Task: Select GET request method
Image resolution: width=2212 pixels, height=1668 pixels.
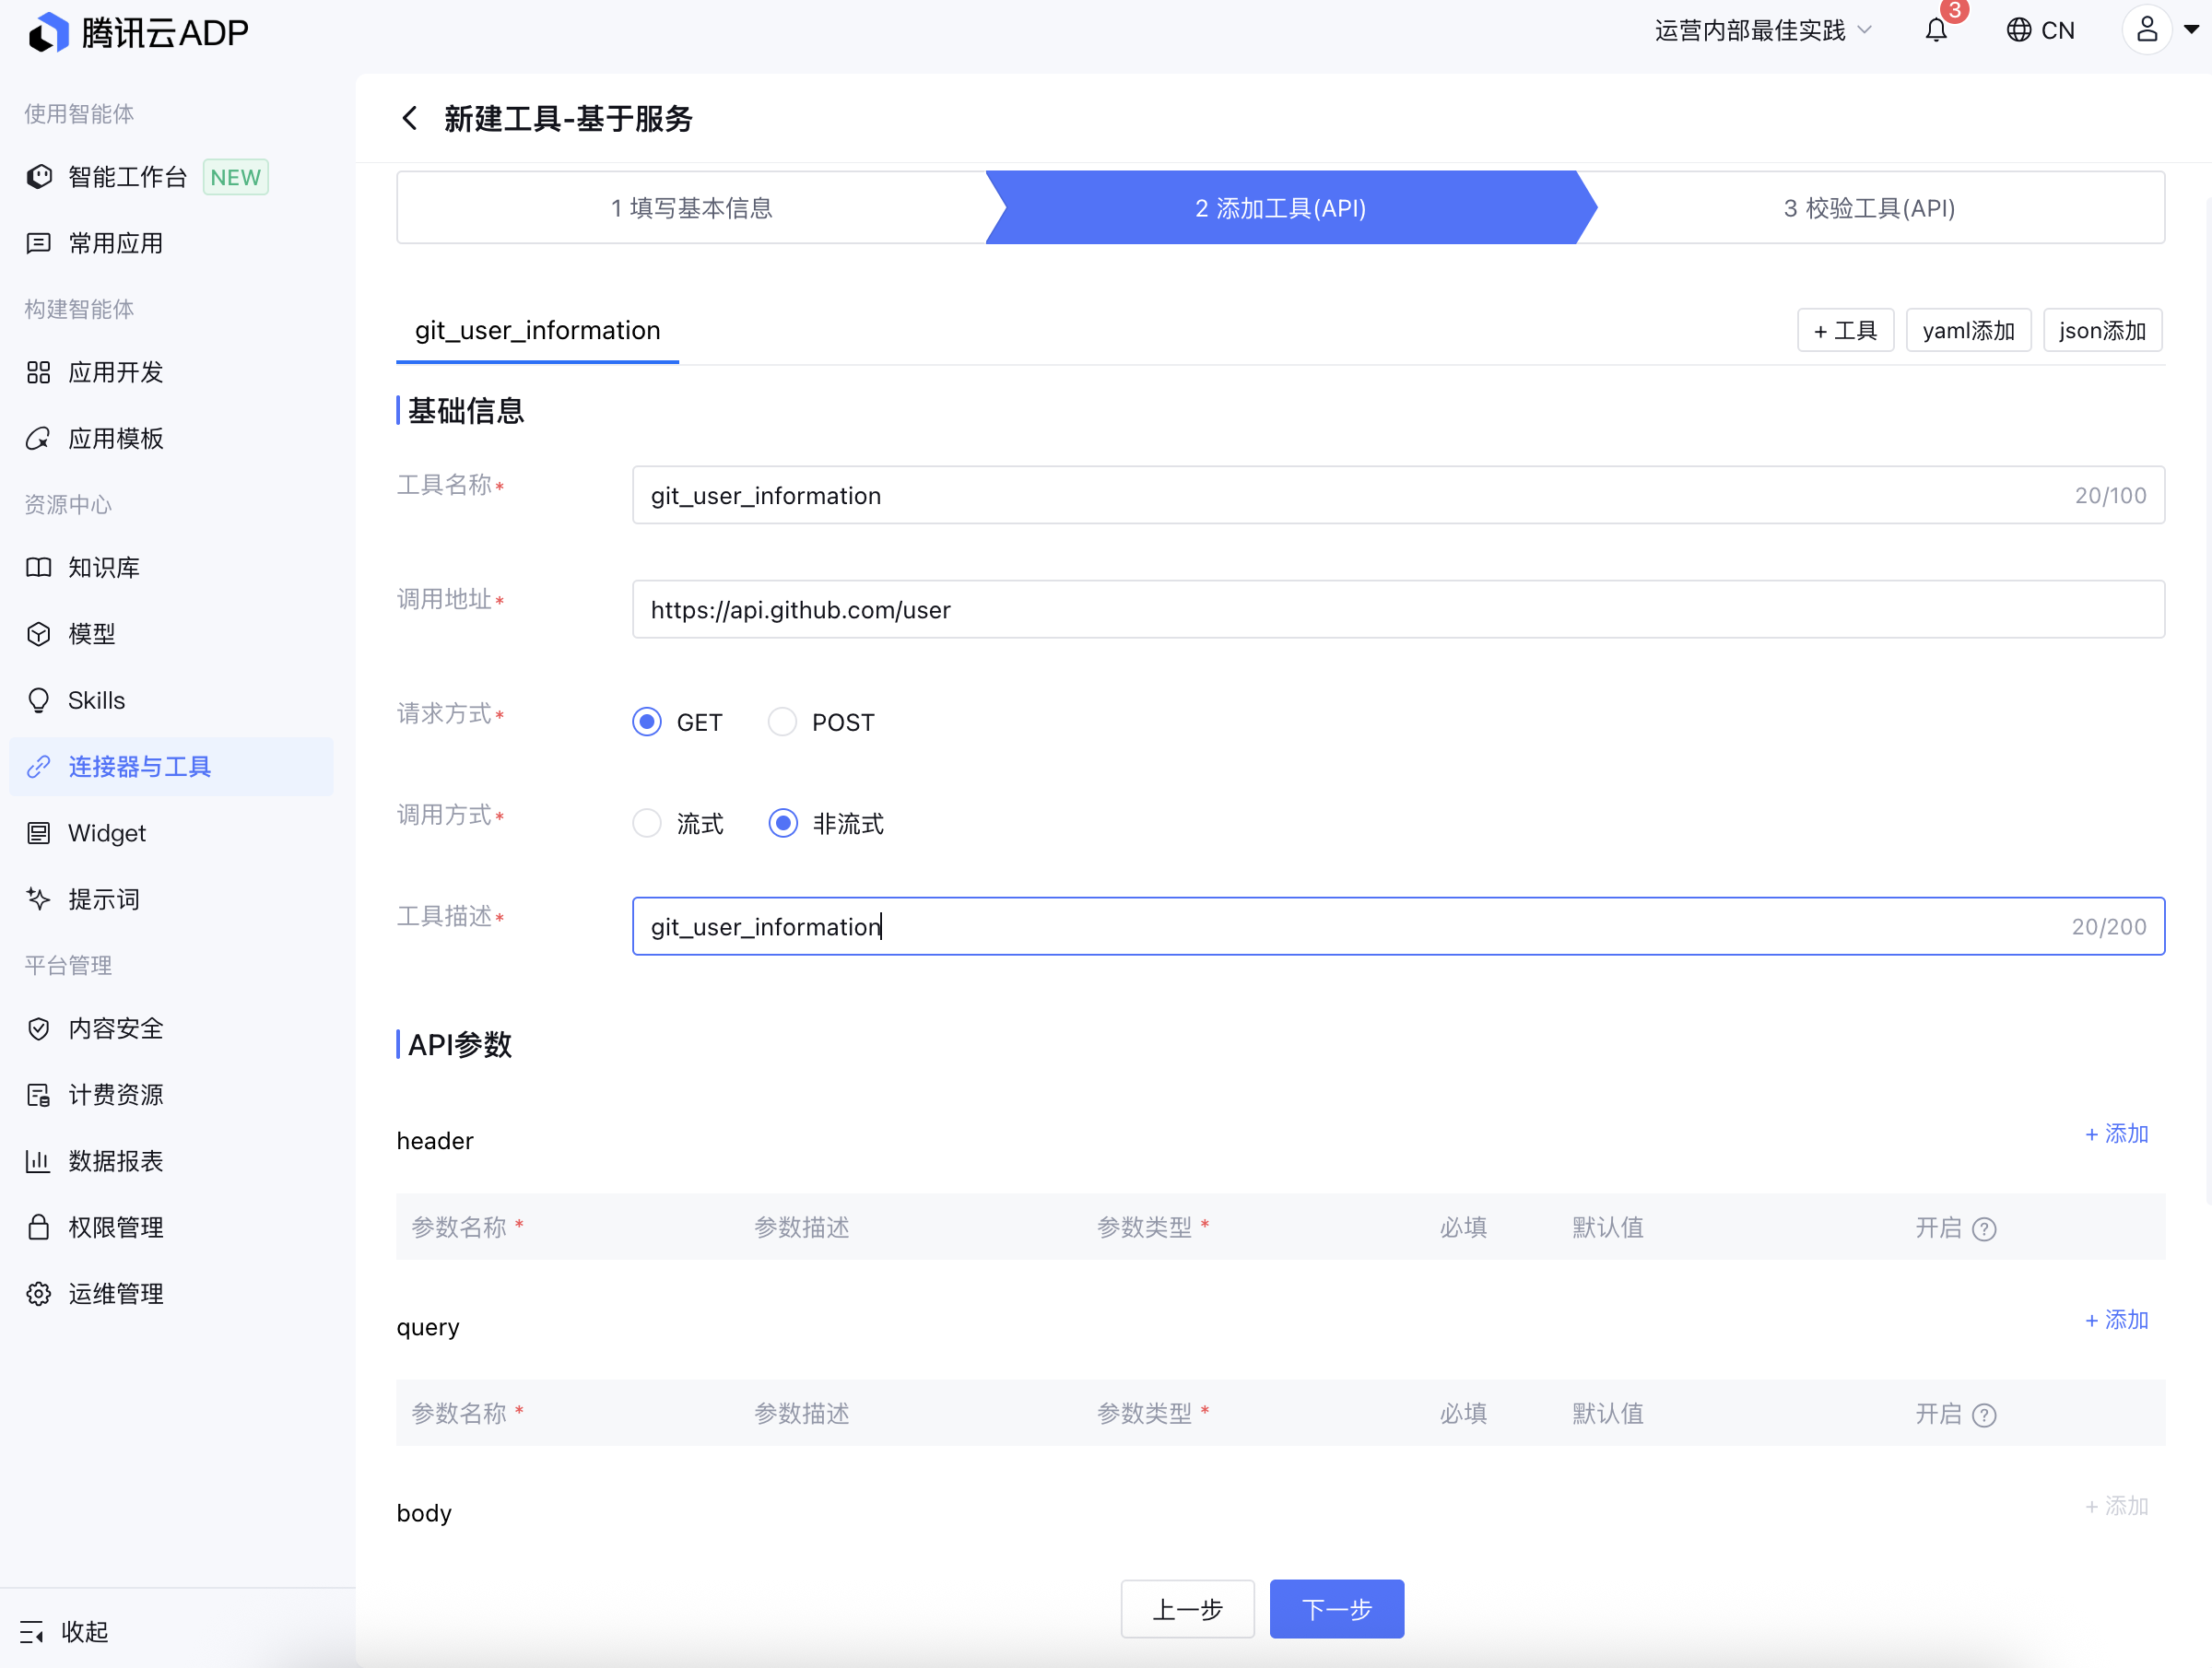Action: [x=647, y=722]
